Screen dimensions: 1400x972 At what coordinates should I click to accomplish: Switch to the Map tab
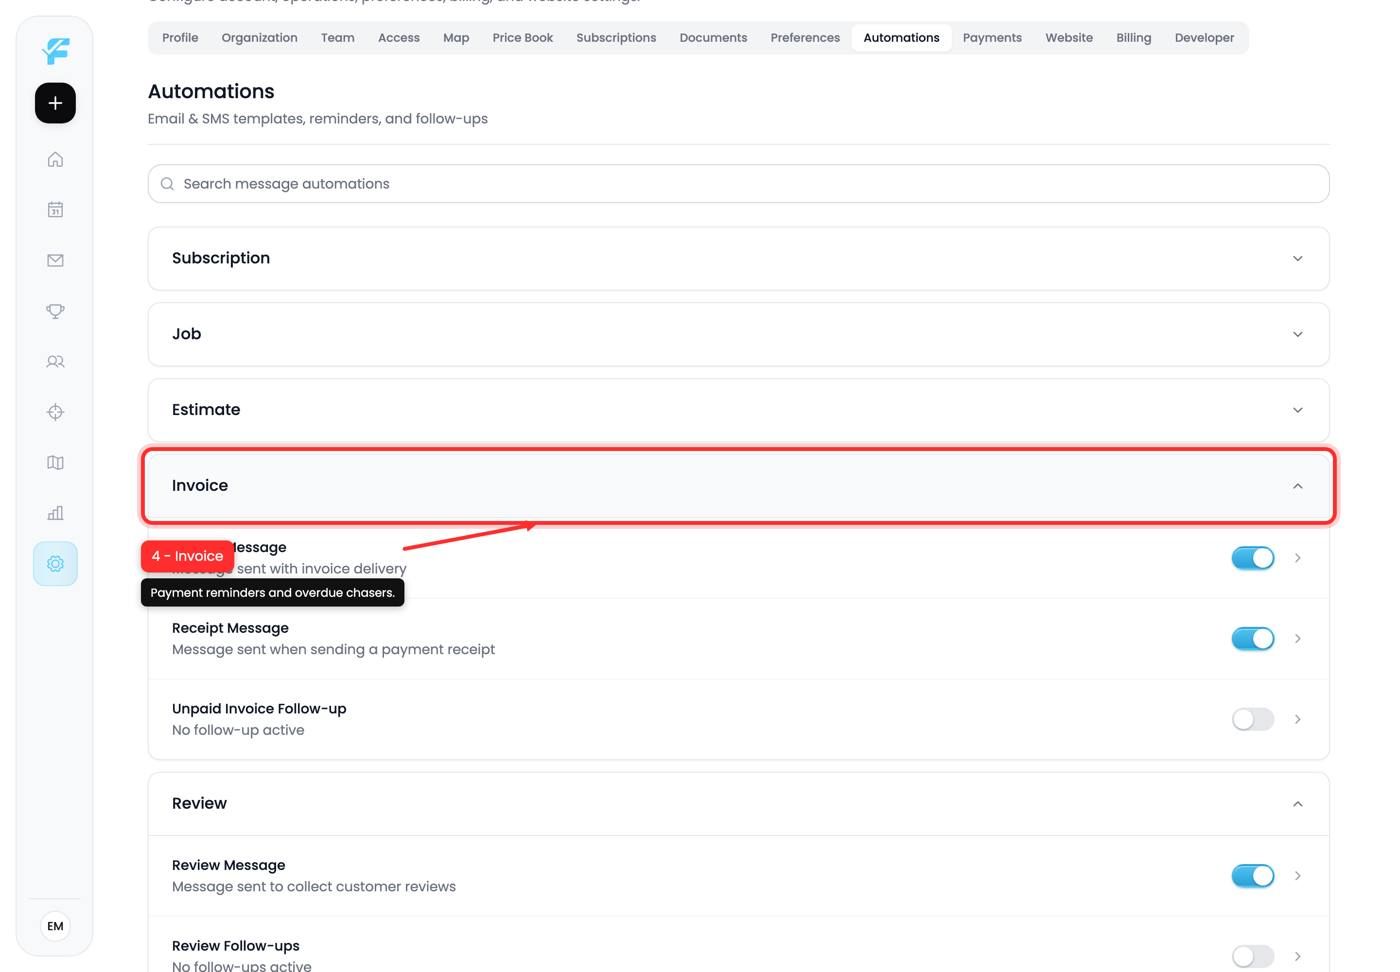[x=456, y=38]
